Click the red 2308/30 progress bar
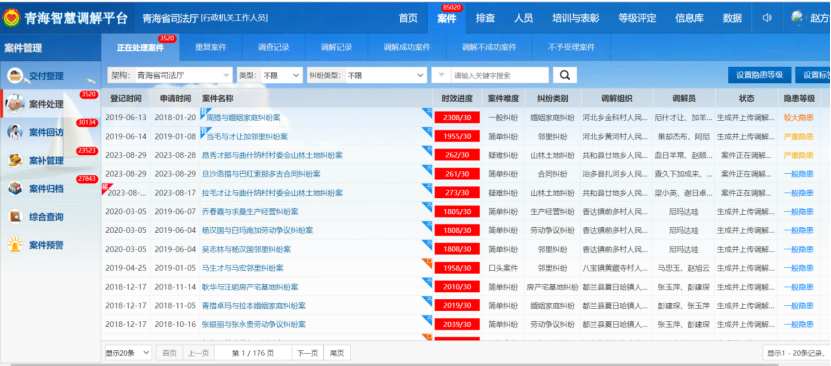 click(457, 118)
